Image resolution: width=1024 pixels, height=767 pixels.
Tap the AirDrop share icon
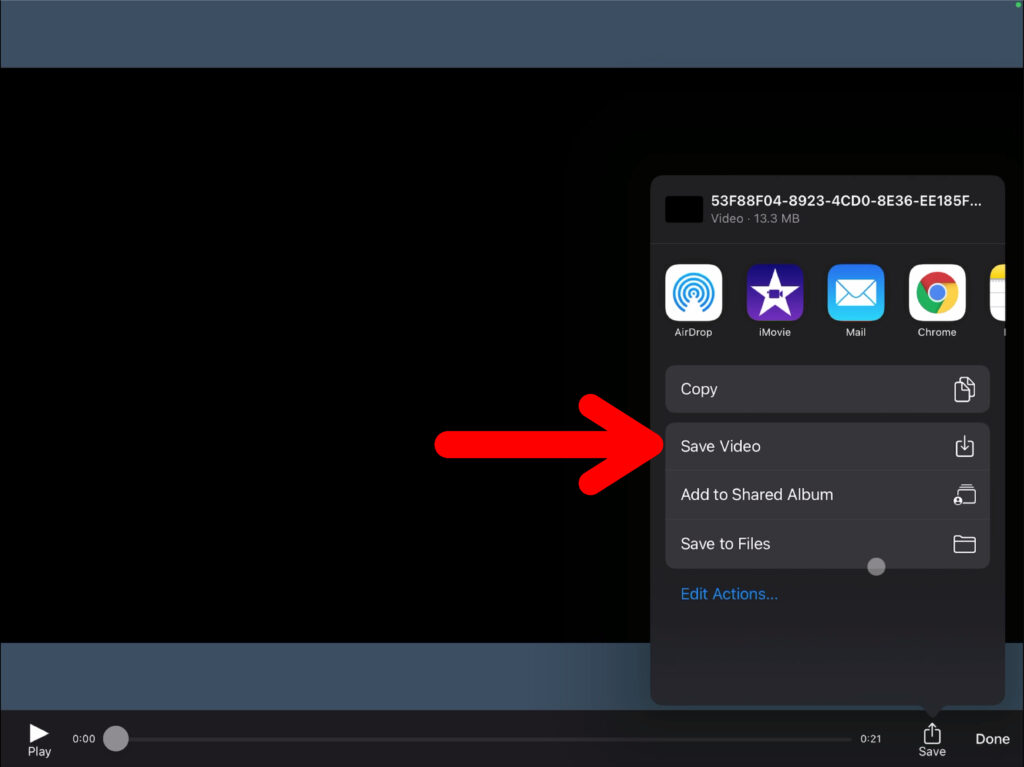click(693, 292)
